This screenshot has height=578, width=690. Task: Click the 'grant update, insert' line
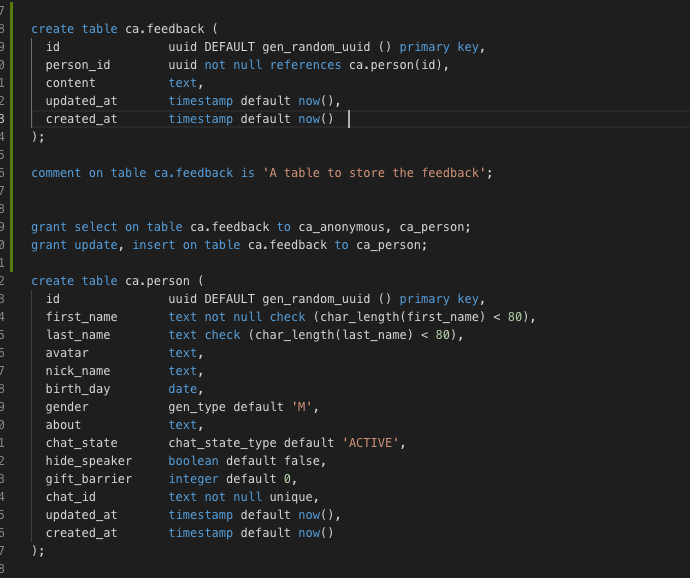[x=229, y=245]
